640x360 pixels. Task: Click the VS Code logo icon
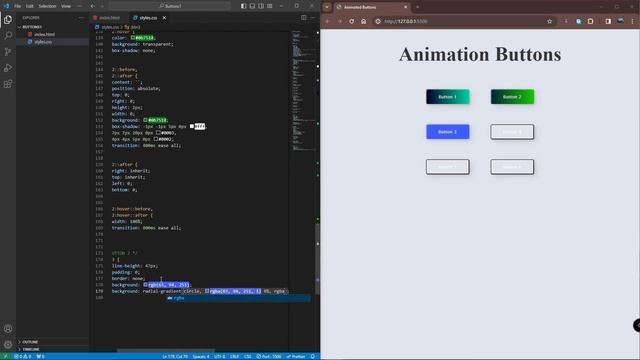[6, 6]
